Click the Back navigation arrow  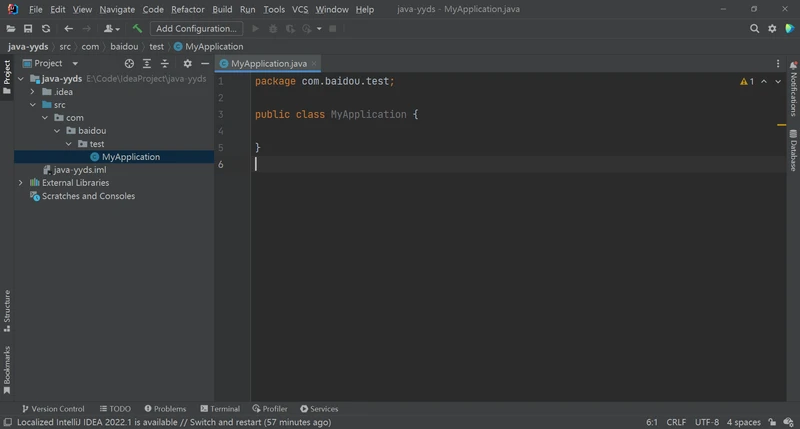click(69, 29)
